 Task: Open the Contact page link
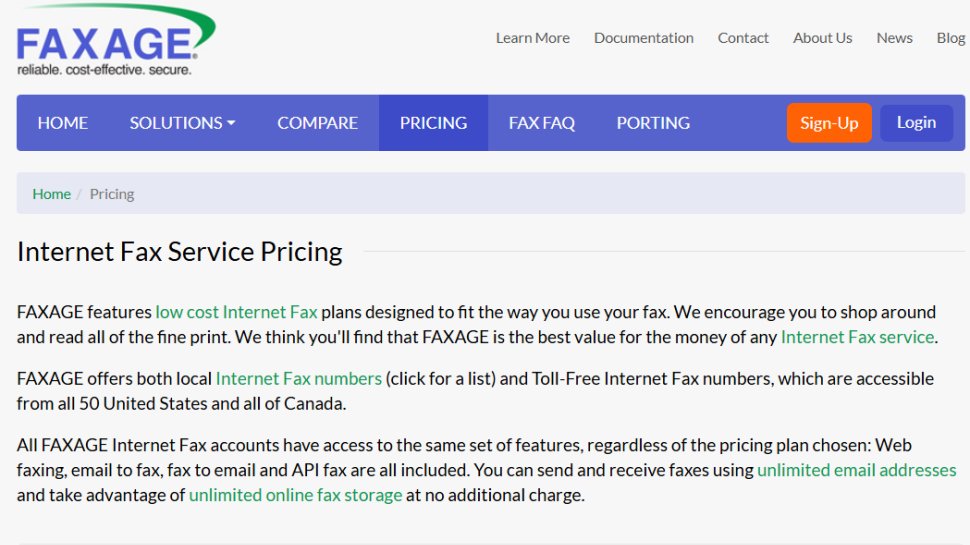pyautogui.click(x=743, y=38)
